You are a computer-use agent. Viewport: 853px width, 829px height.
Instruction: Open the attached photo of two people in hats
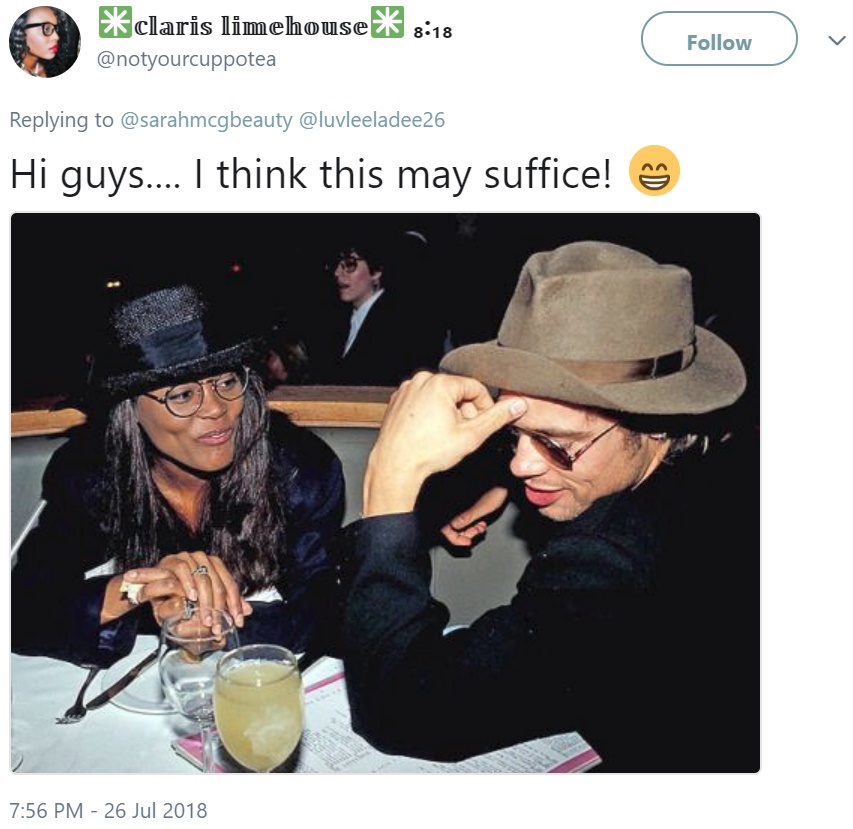point(385,493)
